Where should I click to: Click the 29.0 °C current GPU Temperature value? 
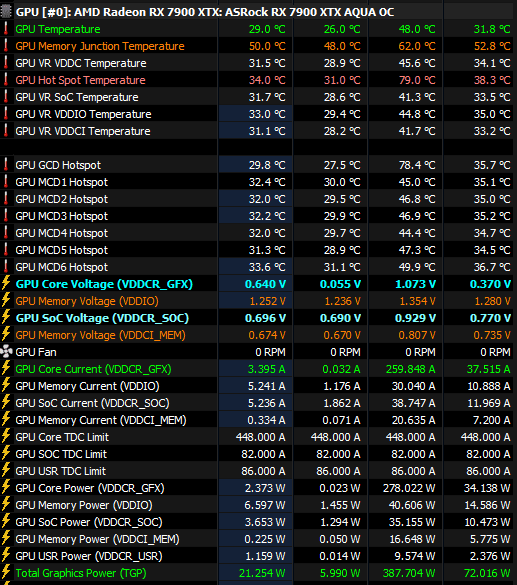[267, 29]
